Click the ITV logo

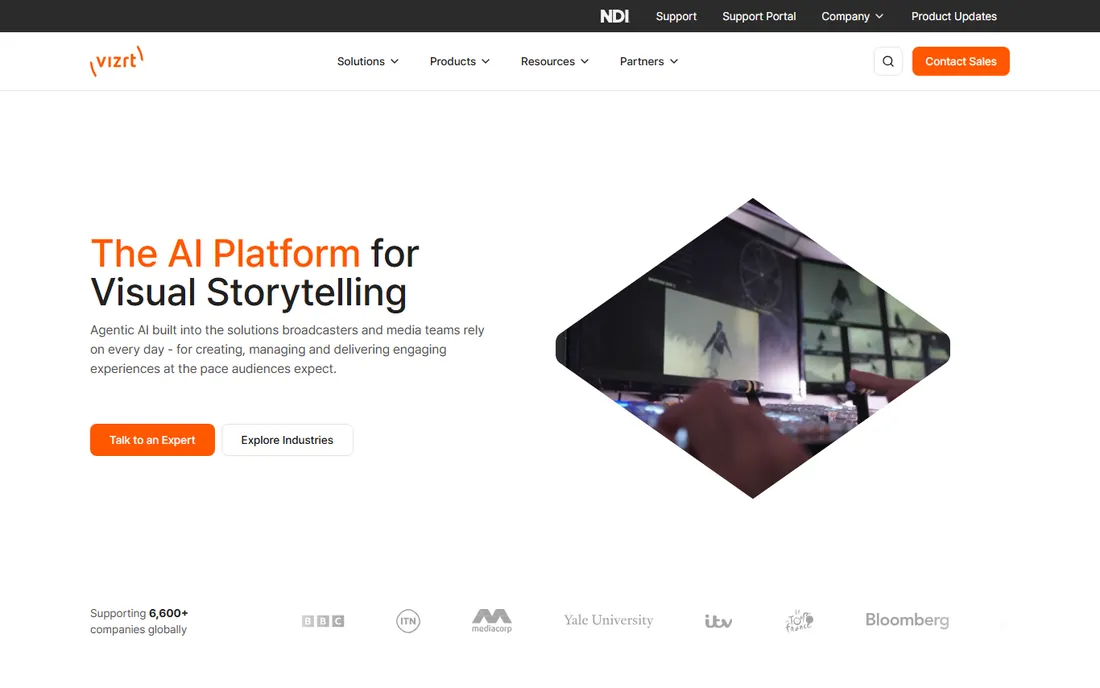[718, 621]
